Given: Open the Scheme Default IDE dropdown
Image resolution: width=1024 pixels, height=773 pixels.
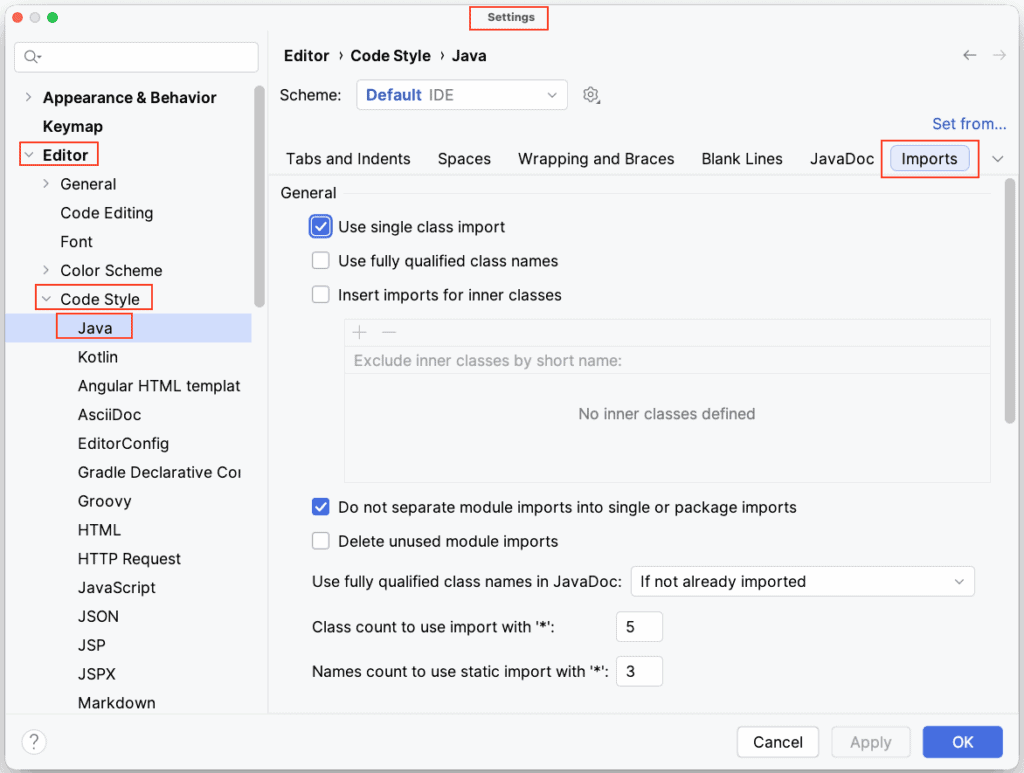Looking at the screenshot, I should coord(462,95).
